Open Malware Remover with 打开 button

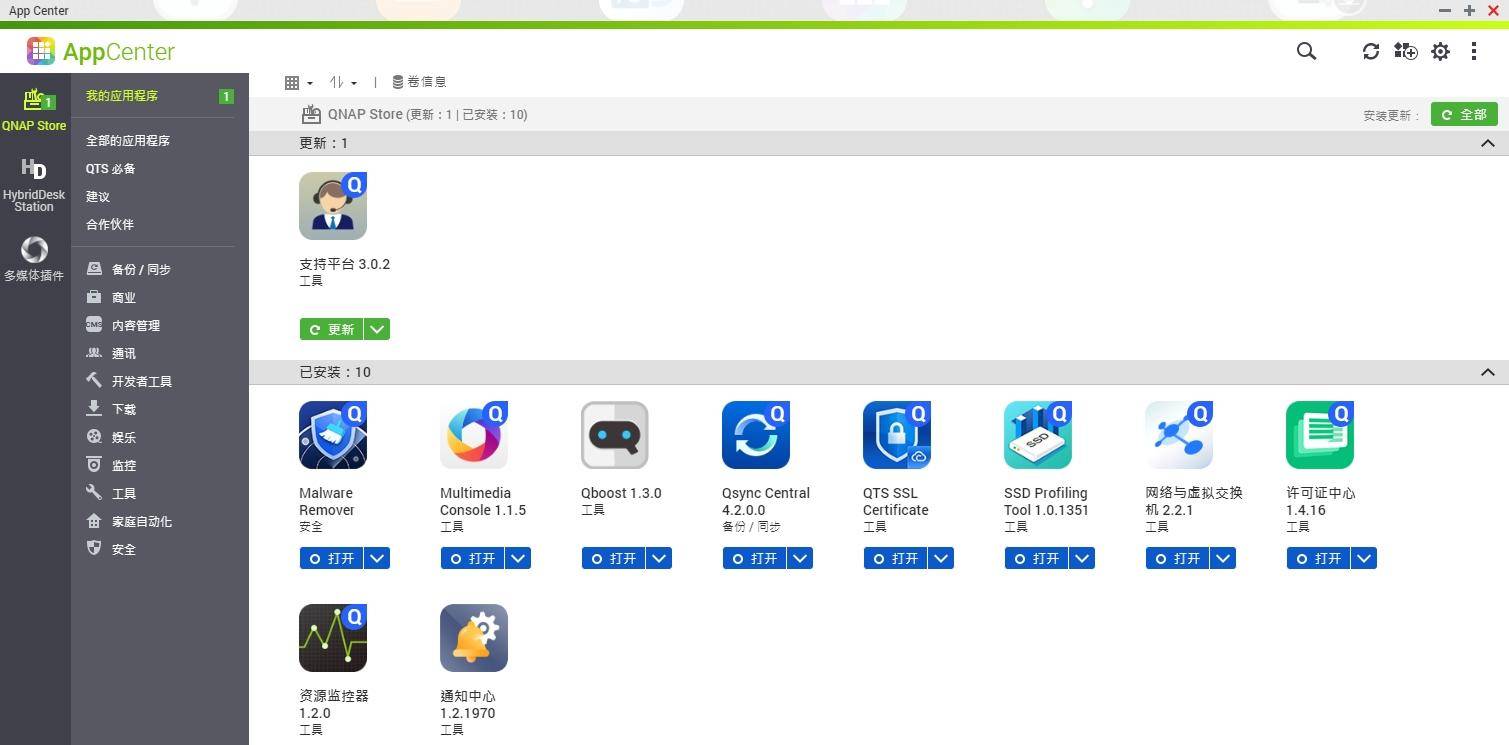331,558
